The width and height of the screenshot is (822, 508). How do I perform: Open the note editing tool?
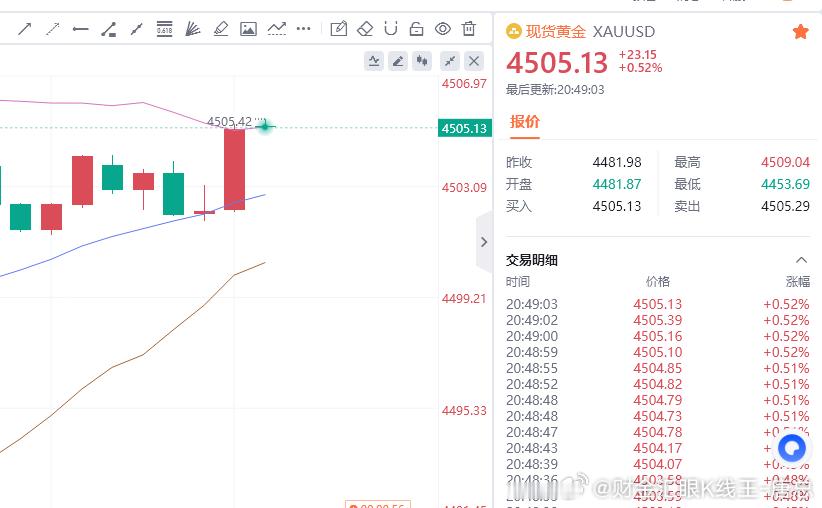(339, 29)
